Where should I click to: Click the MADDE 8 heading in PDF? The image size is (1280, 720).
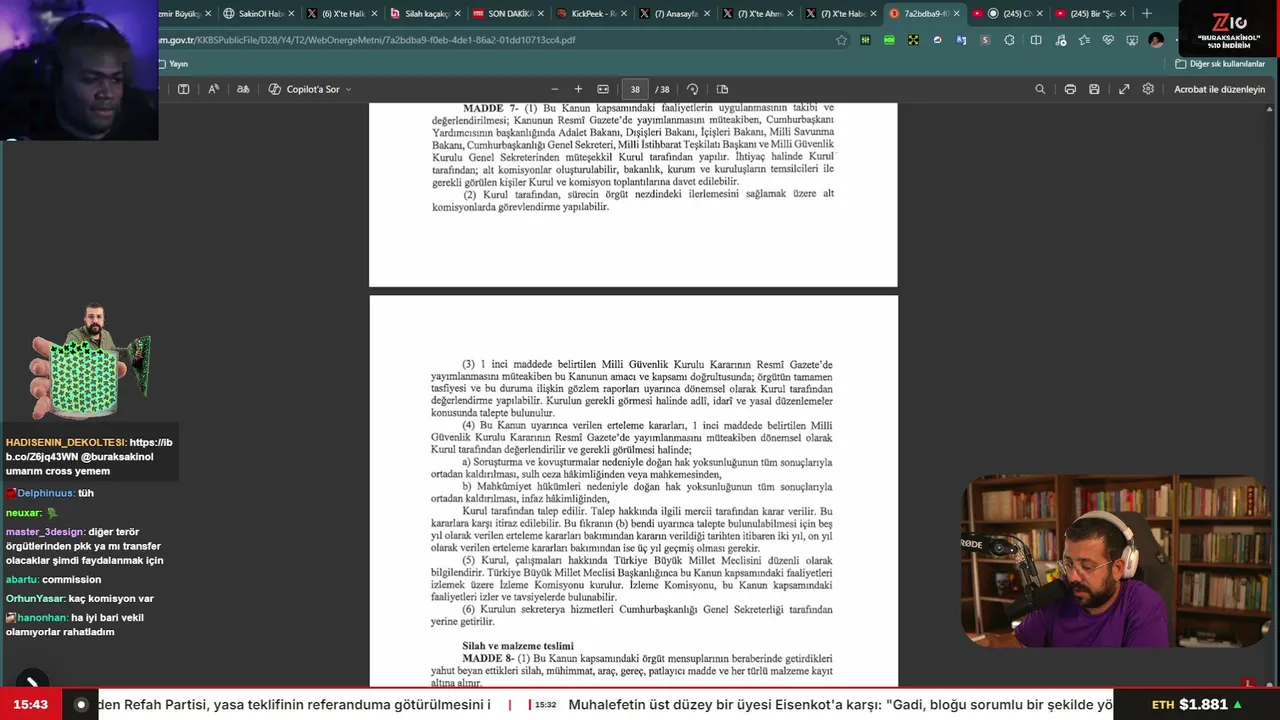tap(488, 658)
